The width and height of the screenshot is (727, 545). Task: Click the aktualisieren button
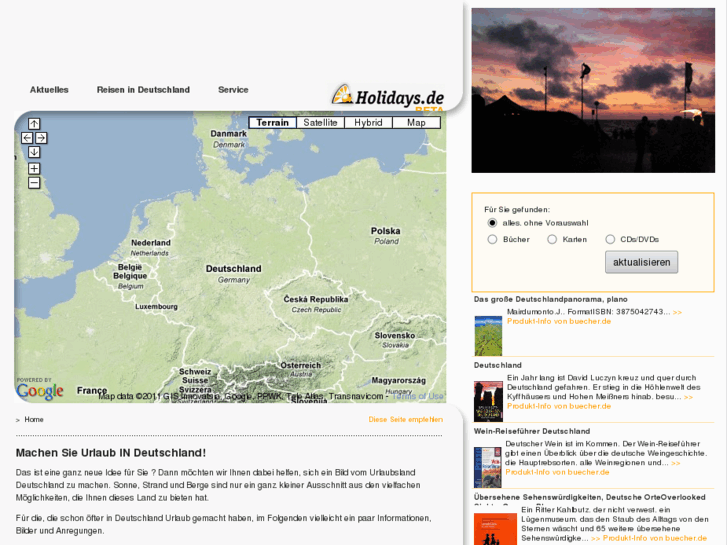tap(641, 262)
